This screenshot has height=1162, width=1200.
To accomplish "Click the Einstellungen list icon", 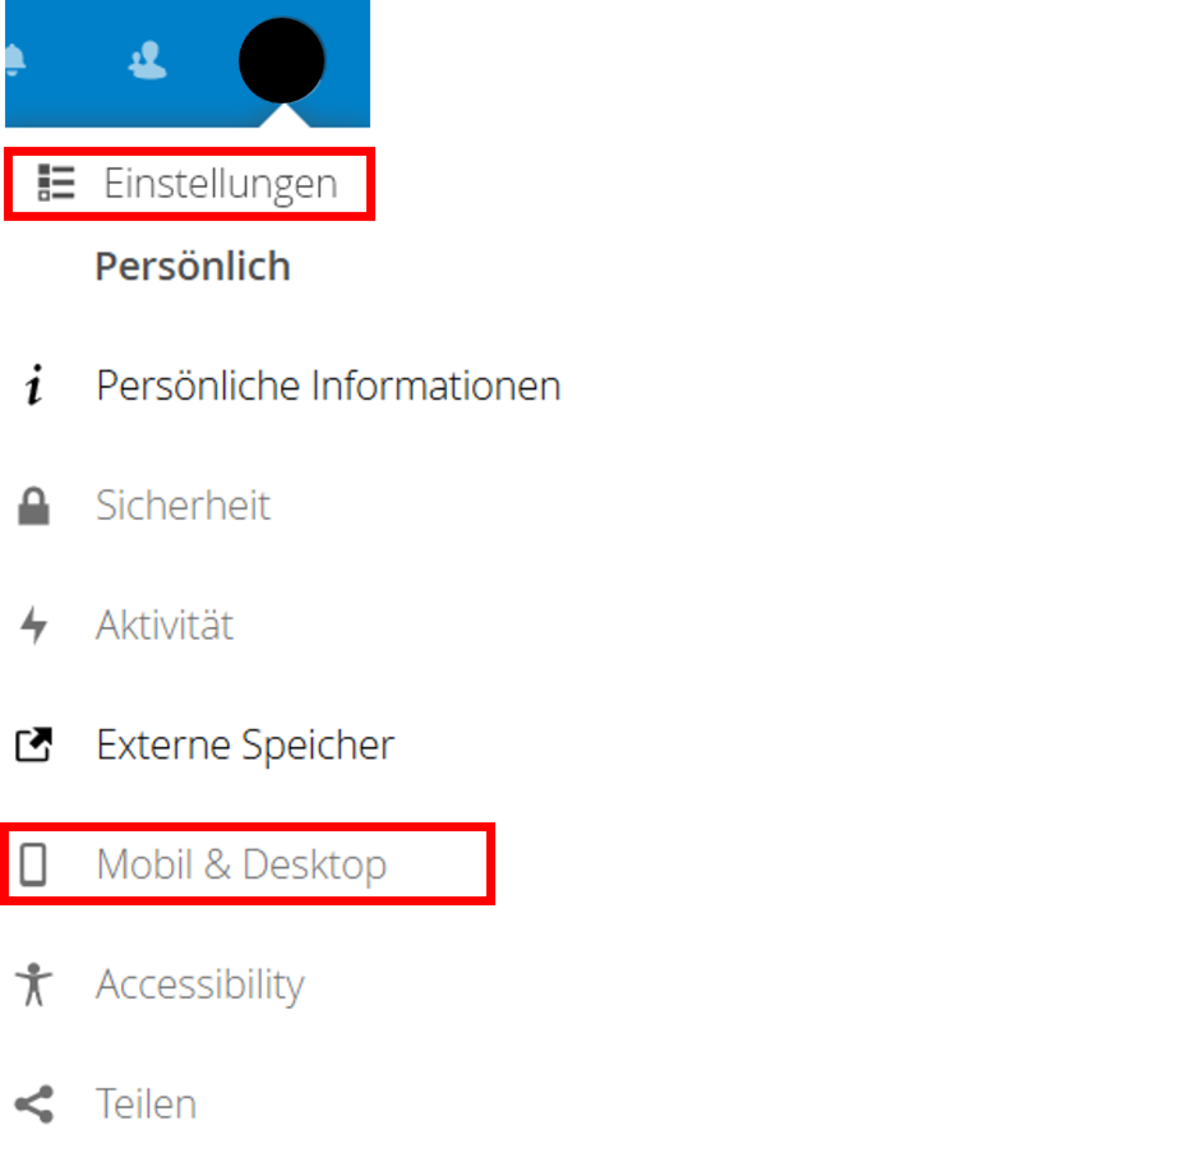I will click(x=56, y=183).
